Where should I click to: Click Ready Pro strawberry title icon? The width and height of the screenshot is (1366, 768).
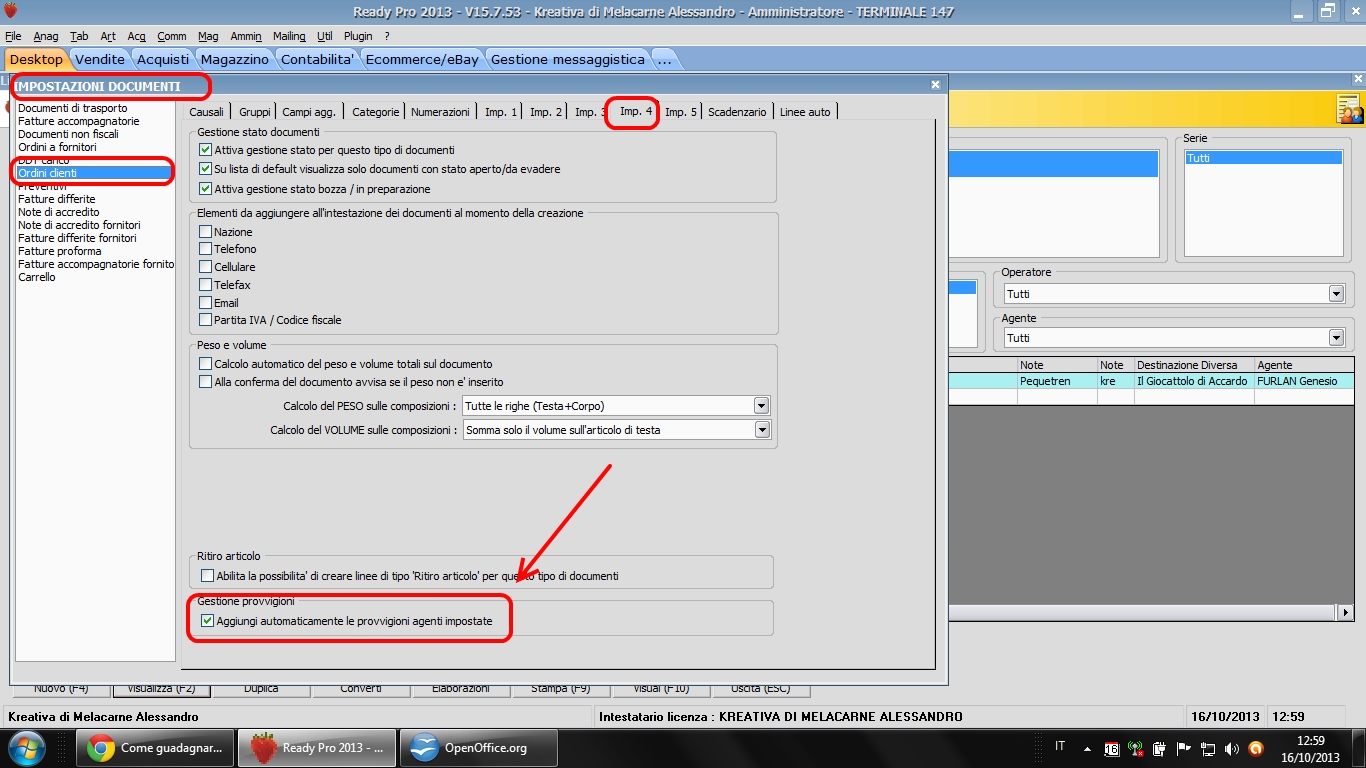click(11, 11)
